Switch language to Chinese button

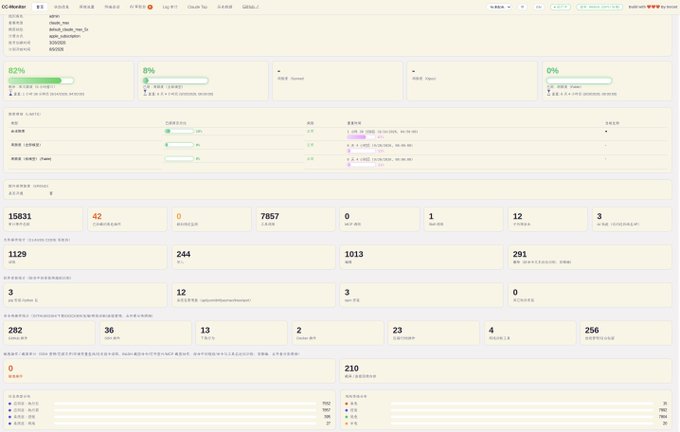point(523,7)
